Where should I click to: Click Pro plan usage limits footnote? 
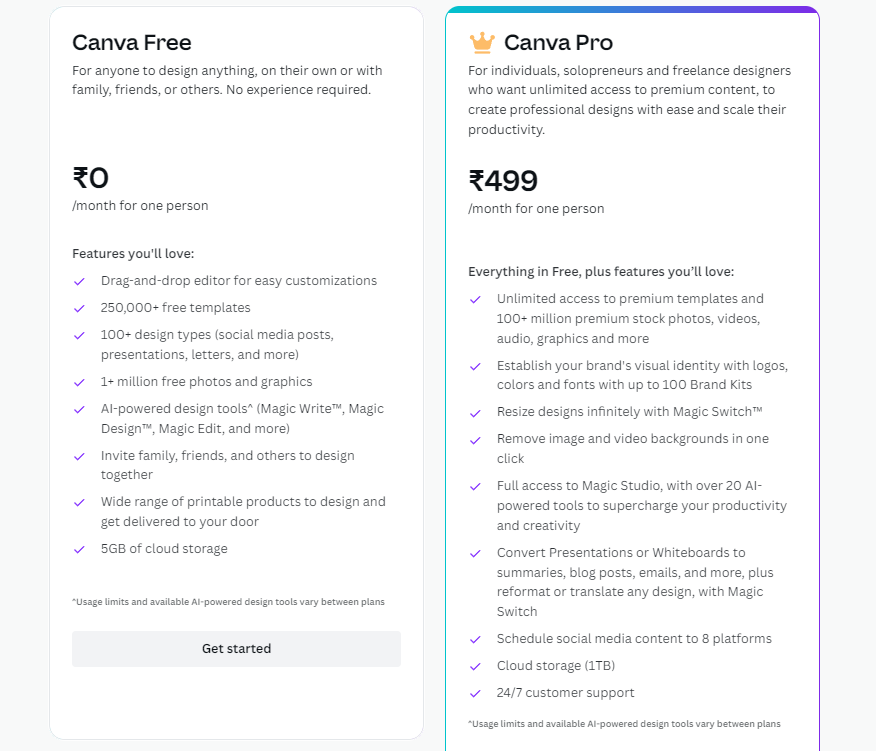(624, 724)
